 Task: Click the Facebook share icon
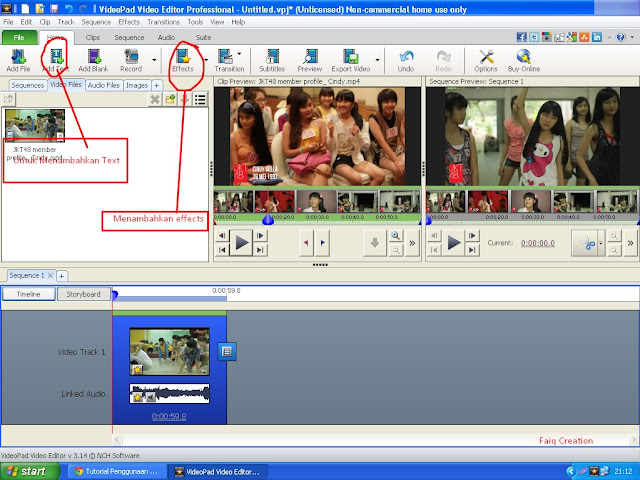click(522, 37)
